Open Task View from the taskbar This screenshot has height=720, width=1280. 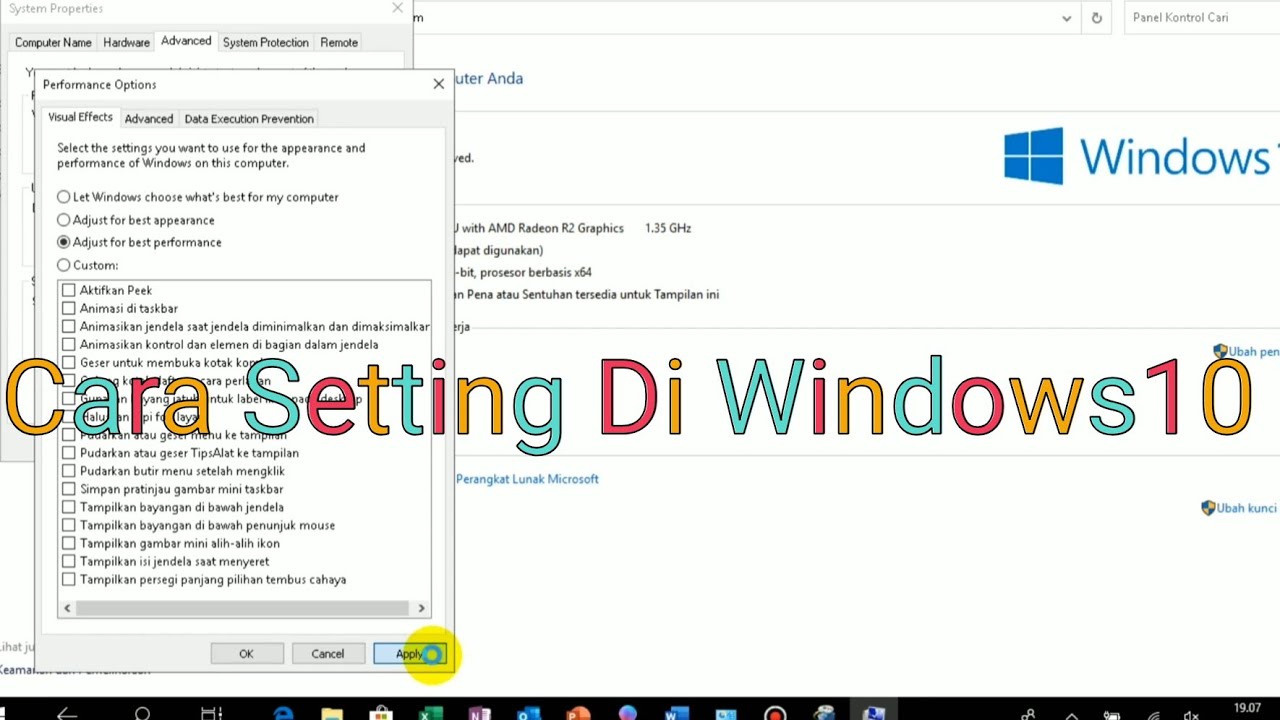pos(211,714)
